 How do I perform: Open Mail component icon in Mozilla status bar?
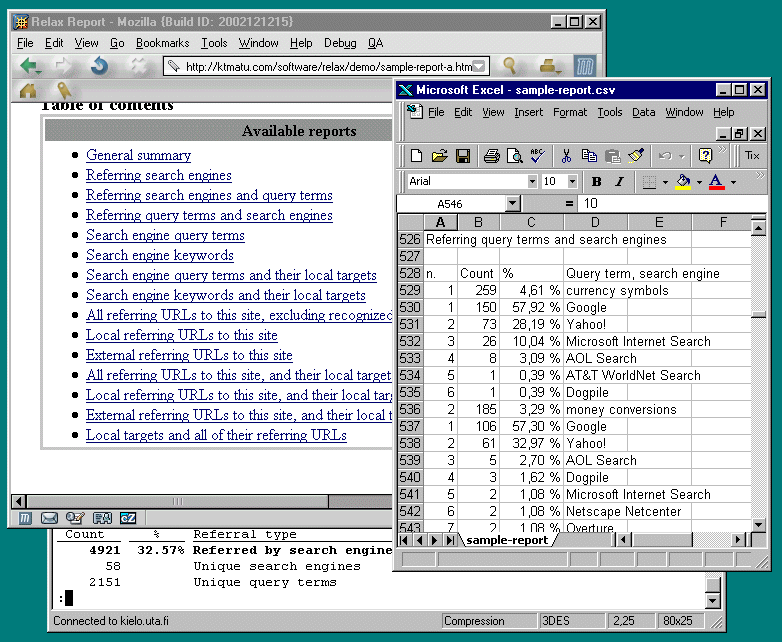[49, 518]
